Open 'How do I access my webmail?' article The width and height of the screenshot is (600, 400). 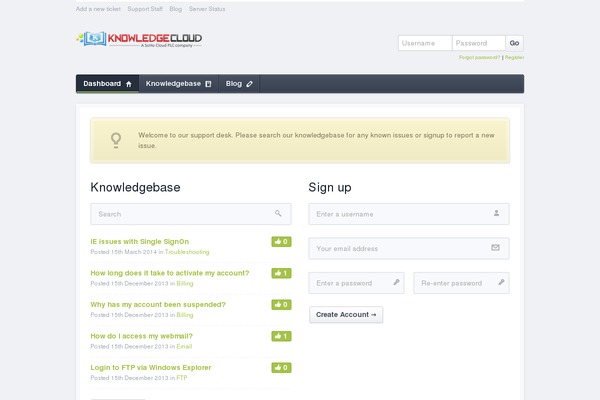click(142, 336)
